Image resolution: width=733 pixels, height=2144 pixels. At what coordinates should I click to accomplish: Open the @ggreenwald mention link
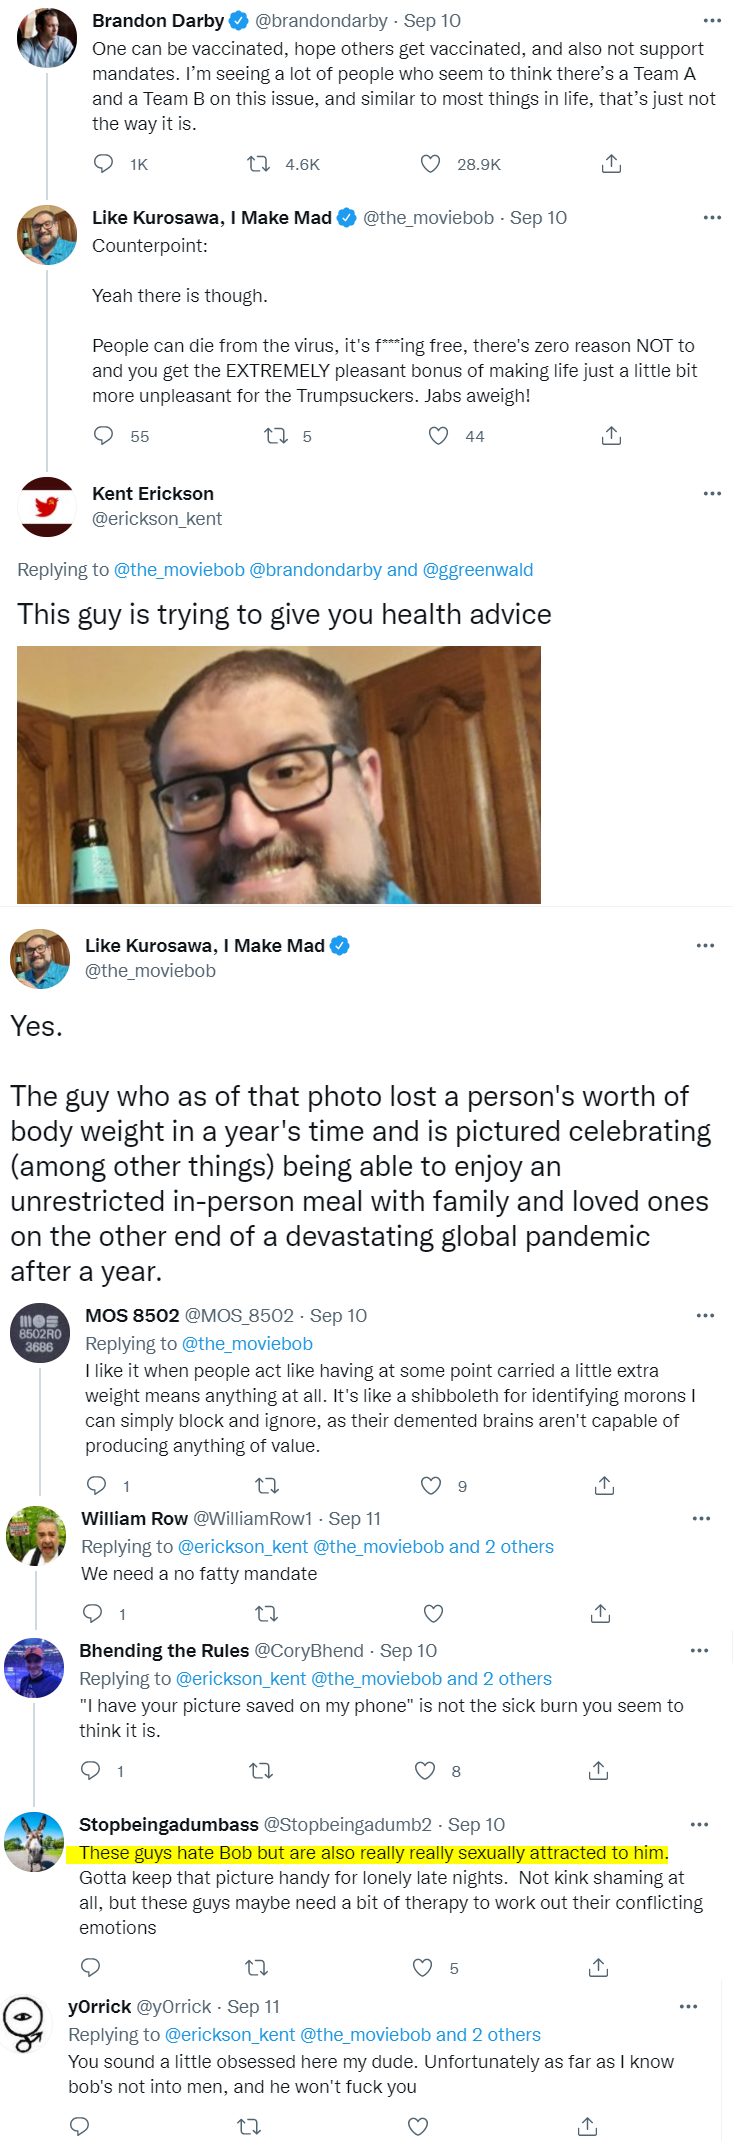point(477,570)
